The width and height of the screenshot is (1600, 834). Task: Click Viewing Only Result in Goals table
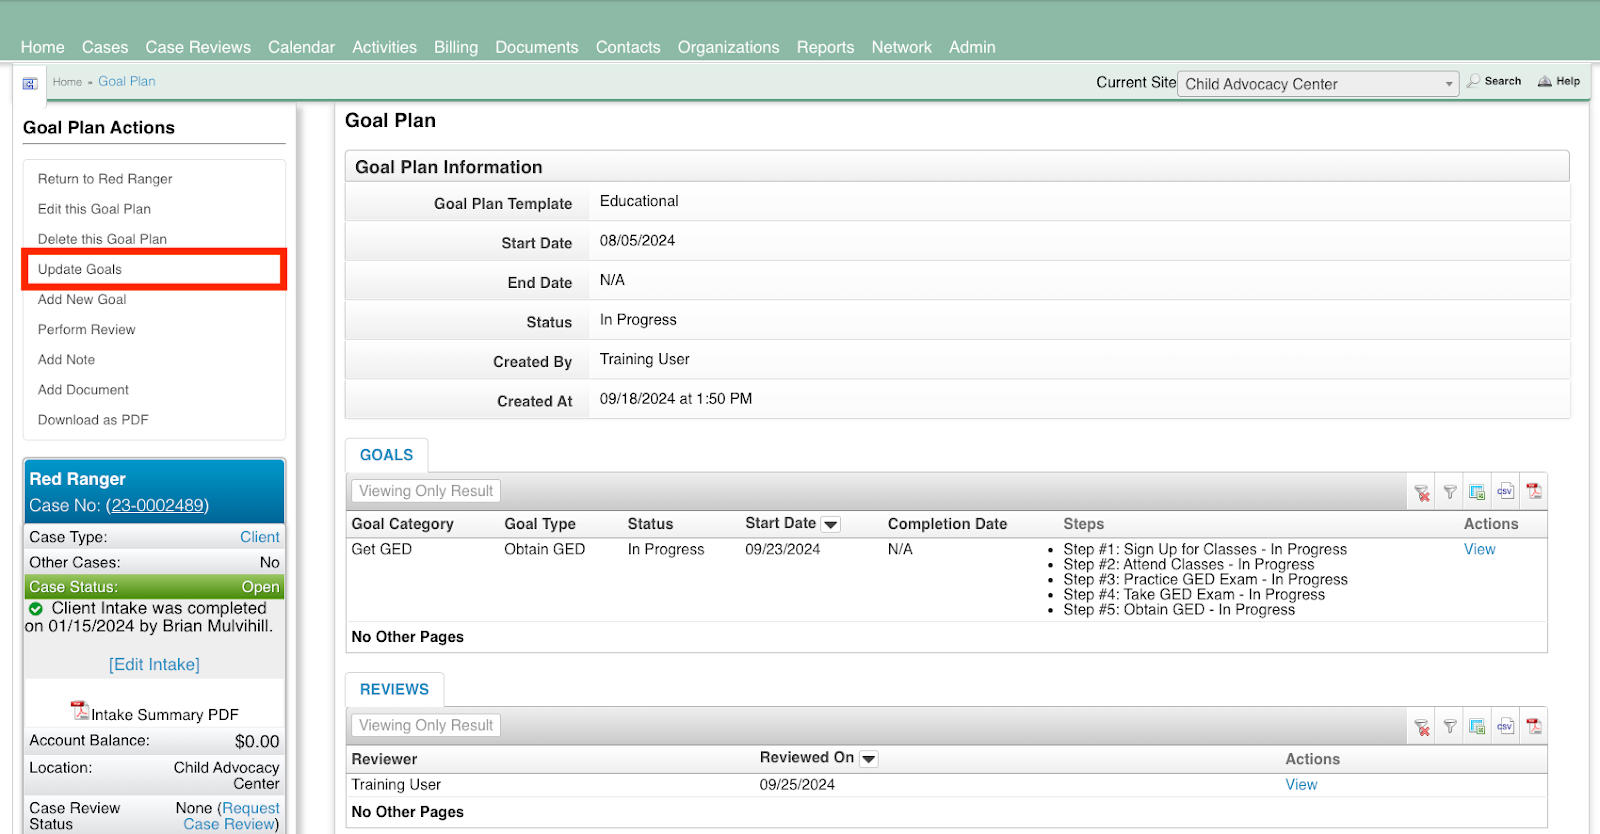coord(426,491)
